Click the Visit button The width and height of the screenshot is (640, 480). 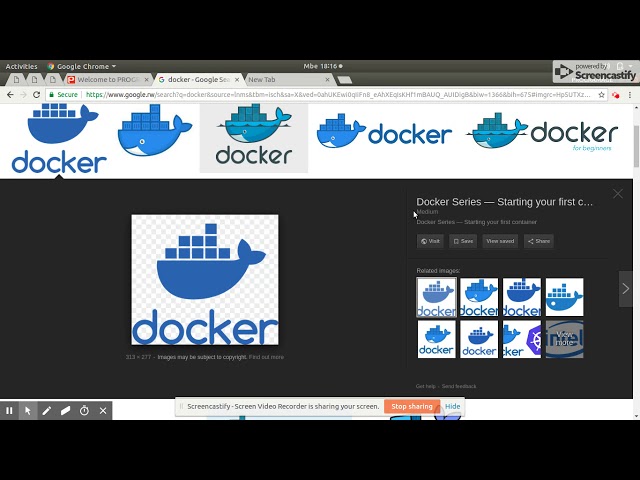coord(430,241)
